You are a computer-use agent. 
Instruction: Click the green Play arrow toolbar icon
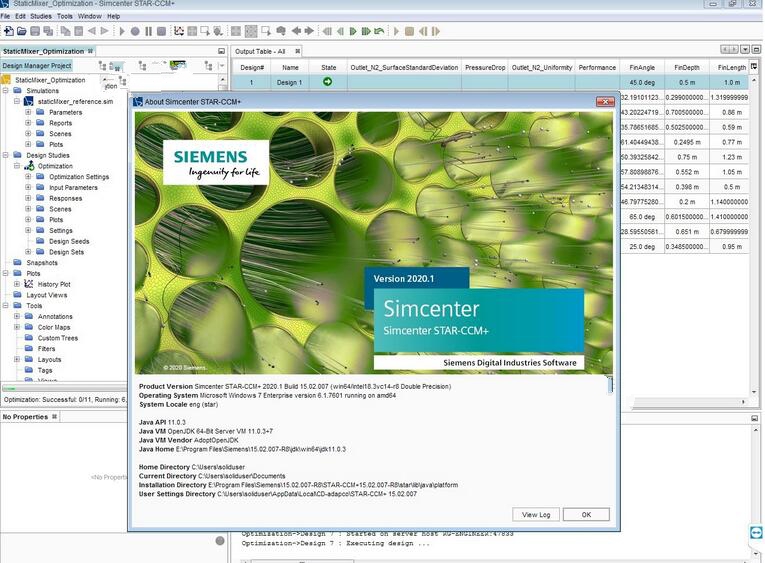[353, 31]
